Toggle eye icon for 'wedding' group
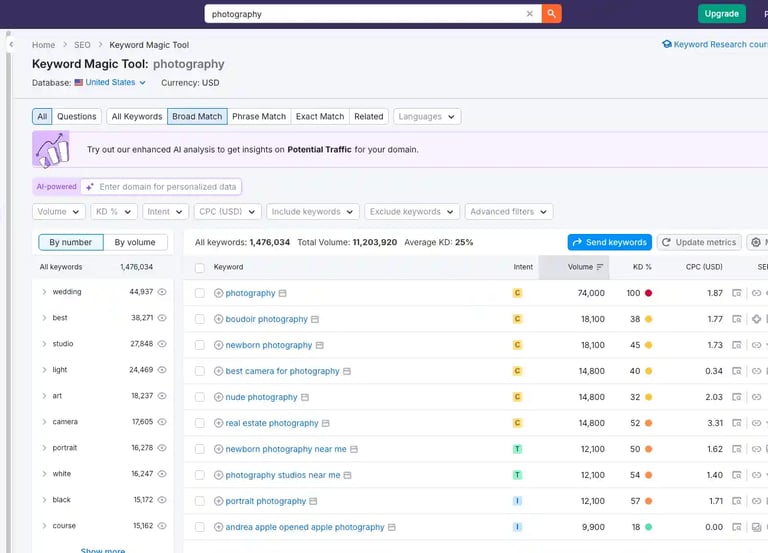The height and width of the screenshot is (553, 768). coord(162,291)
